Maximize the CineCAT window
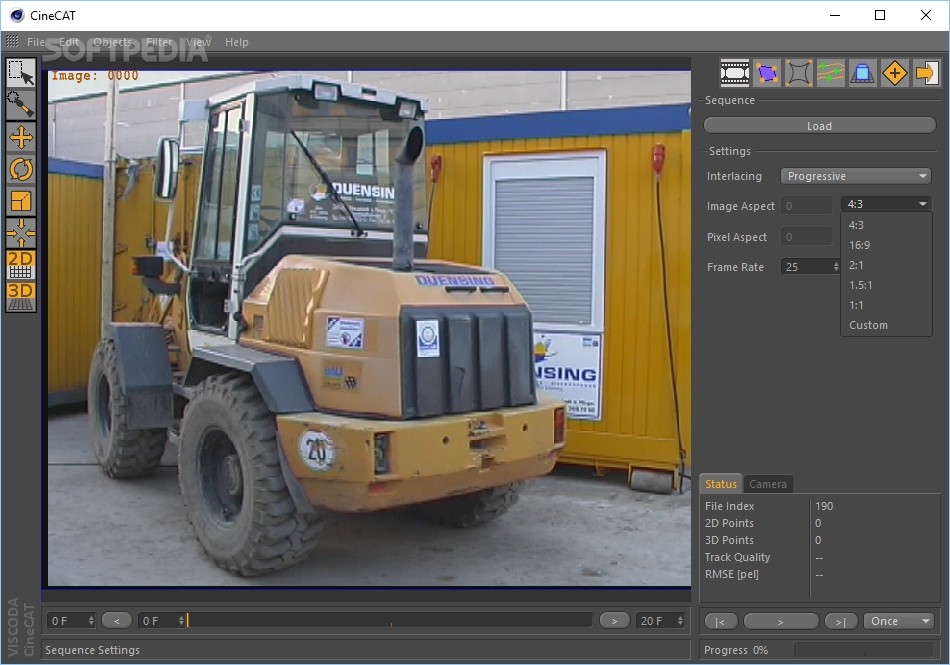This screenshot has height=665, width=950. point(880,15)
